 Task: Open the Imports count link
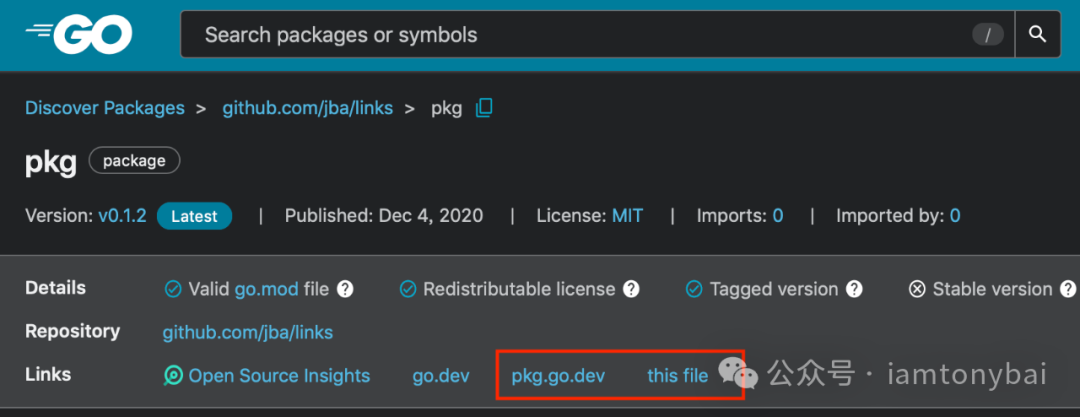click(778, 216)
